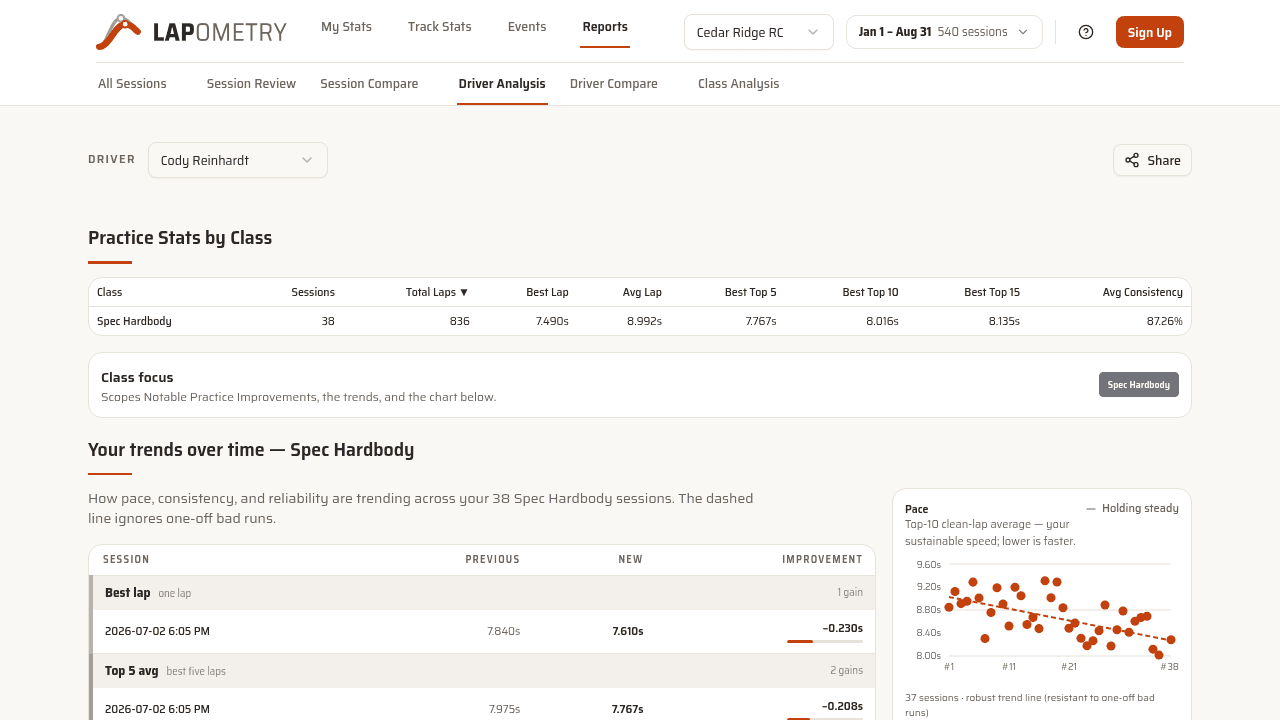1280x720 pixels.
Task: Select the Driver Analysis tab
Action: tap(502, 84)
